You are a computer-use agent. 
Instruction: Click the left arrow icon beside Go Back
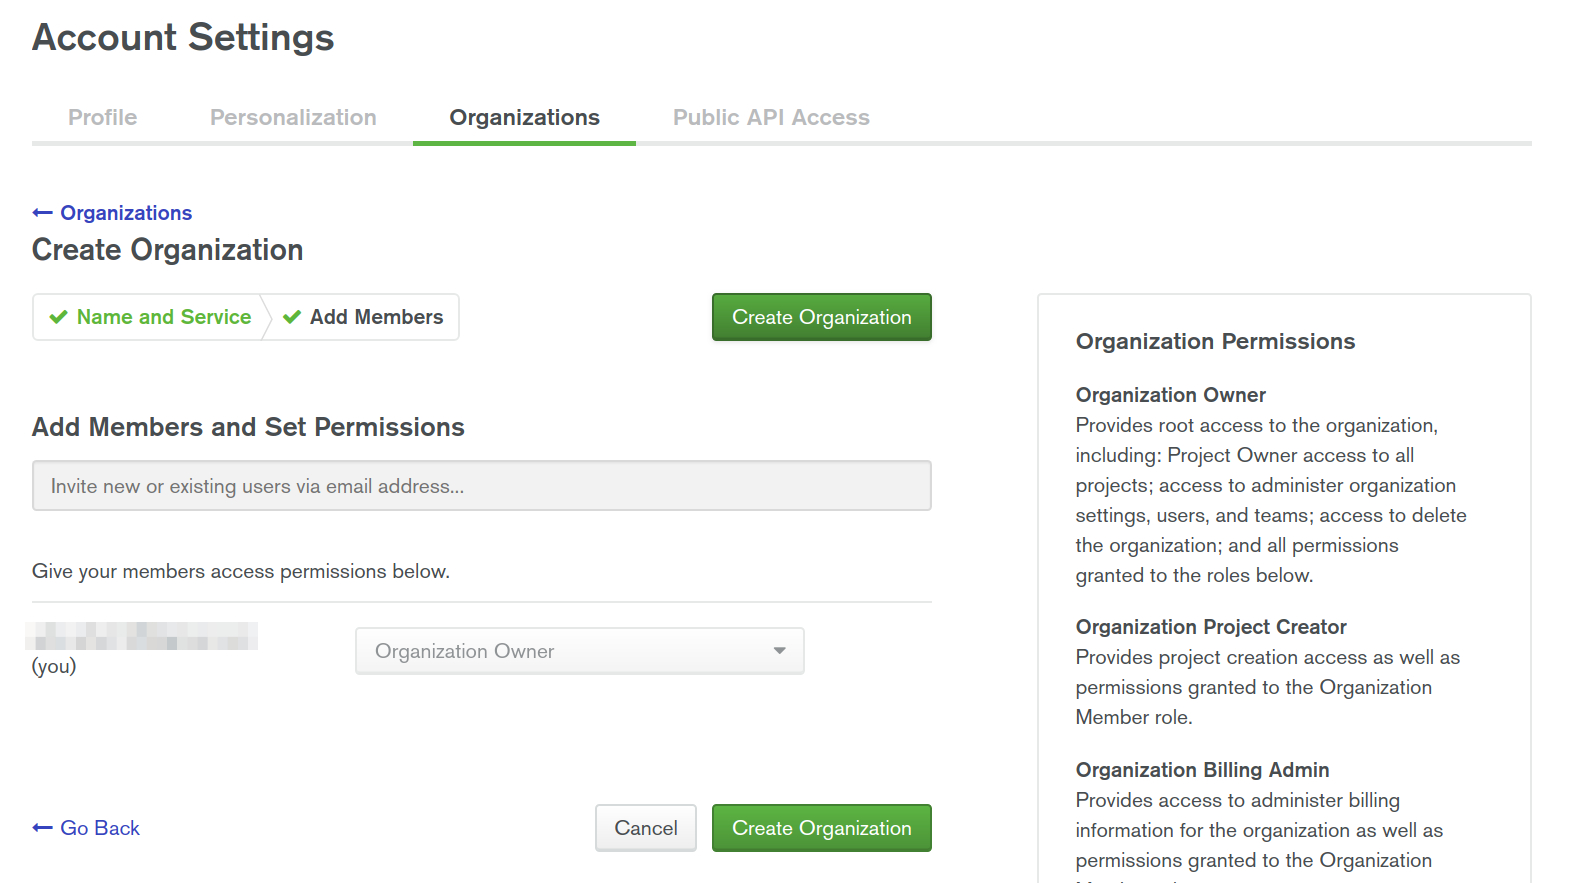coord(42,828)
